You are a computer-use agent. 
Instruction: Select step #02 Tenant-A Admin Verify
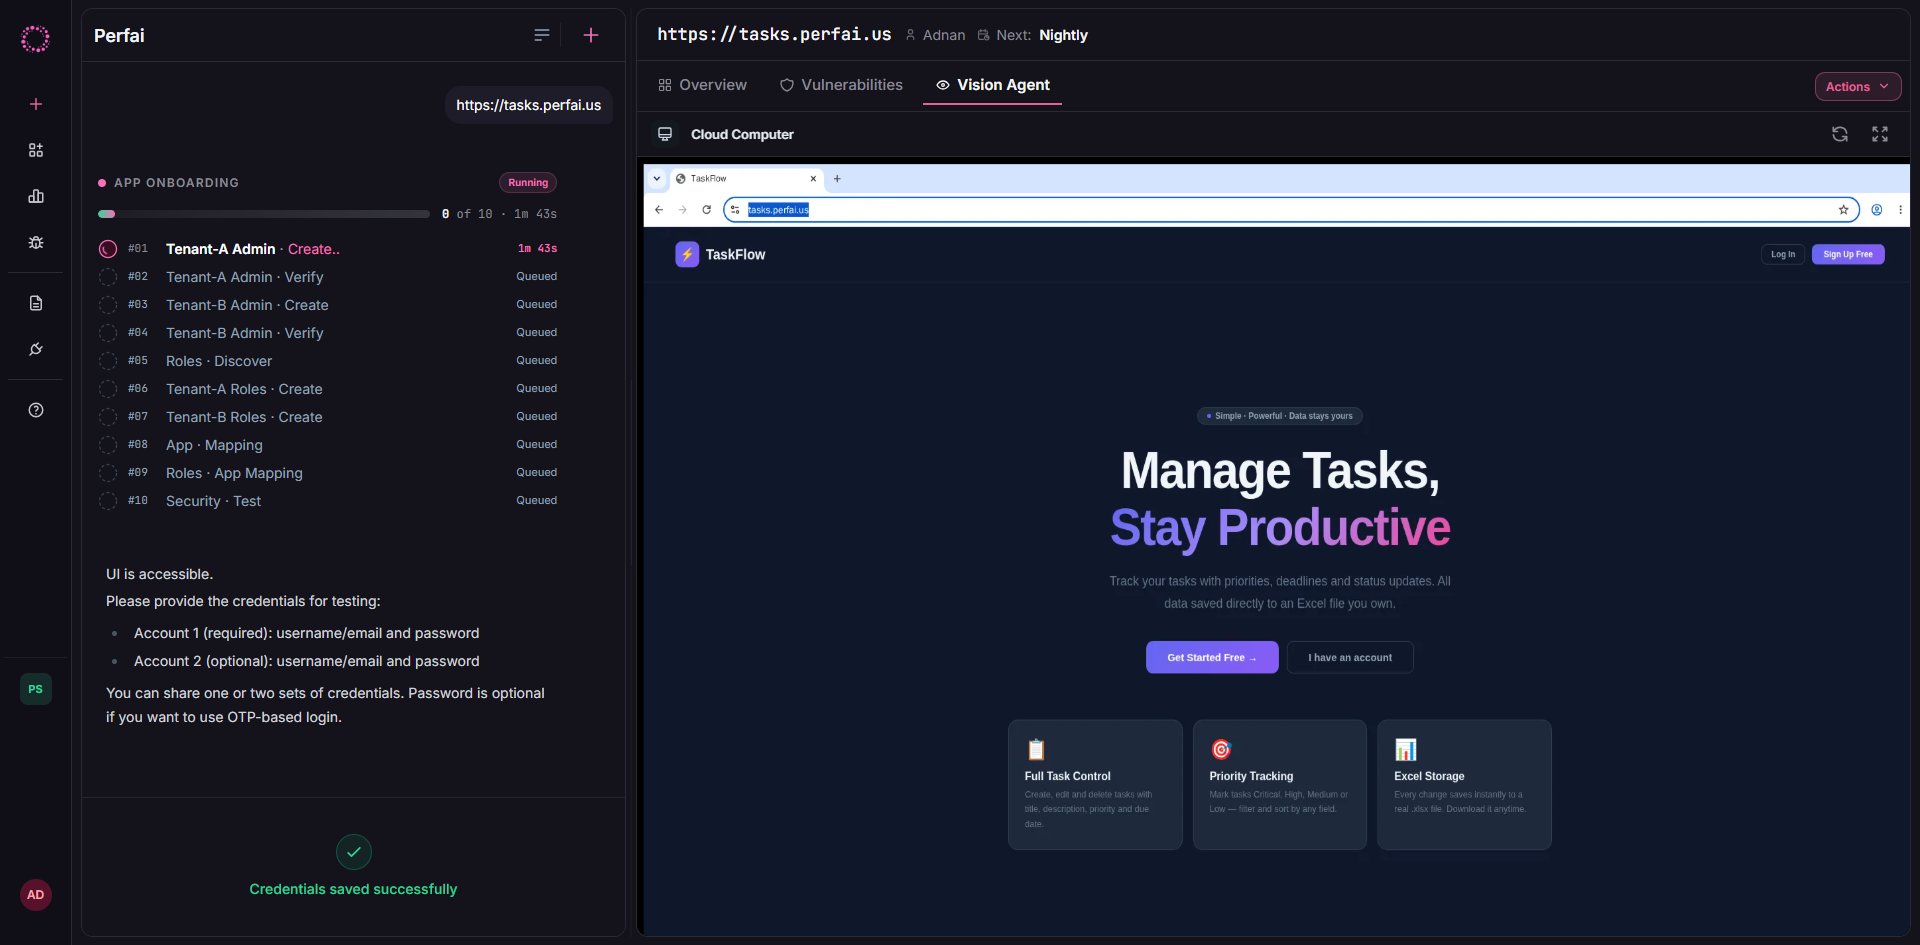tap(328, 277)
